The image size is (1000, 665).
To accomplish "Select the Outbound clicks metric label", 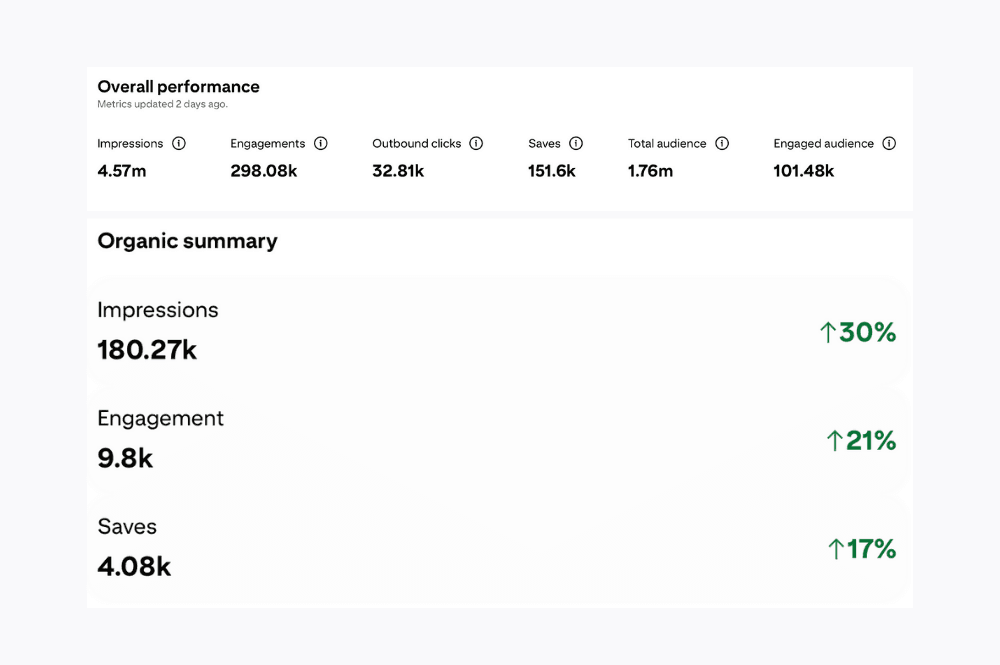I will pos(416,143).
